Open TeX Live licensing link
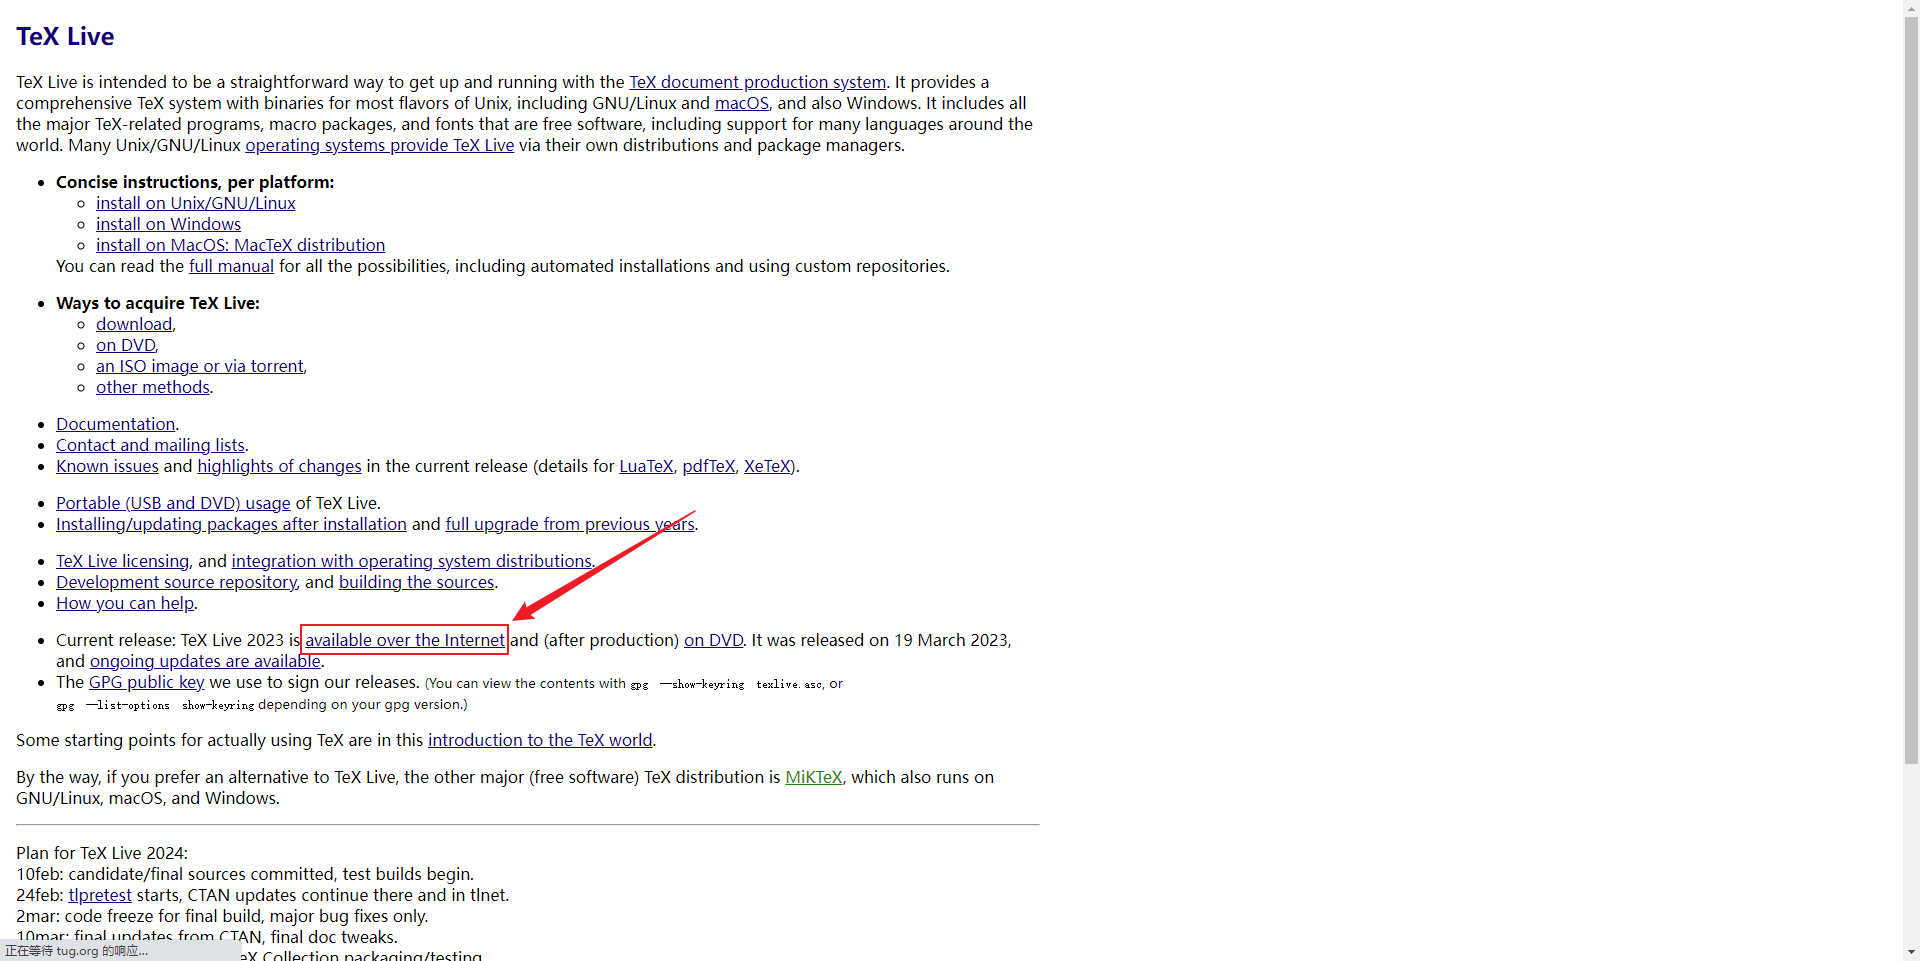1920x961 pixels. pos(122,561)
